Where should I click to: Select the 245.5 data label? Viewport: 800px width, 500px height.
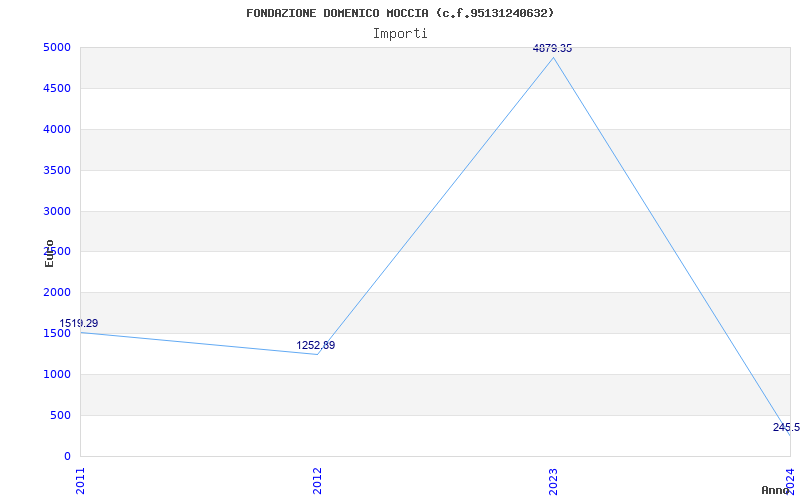pos(786,428)
